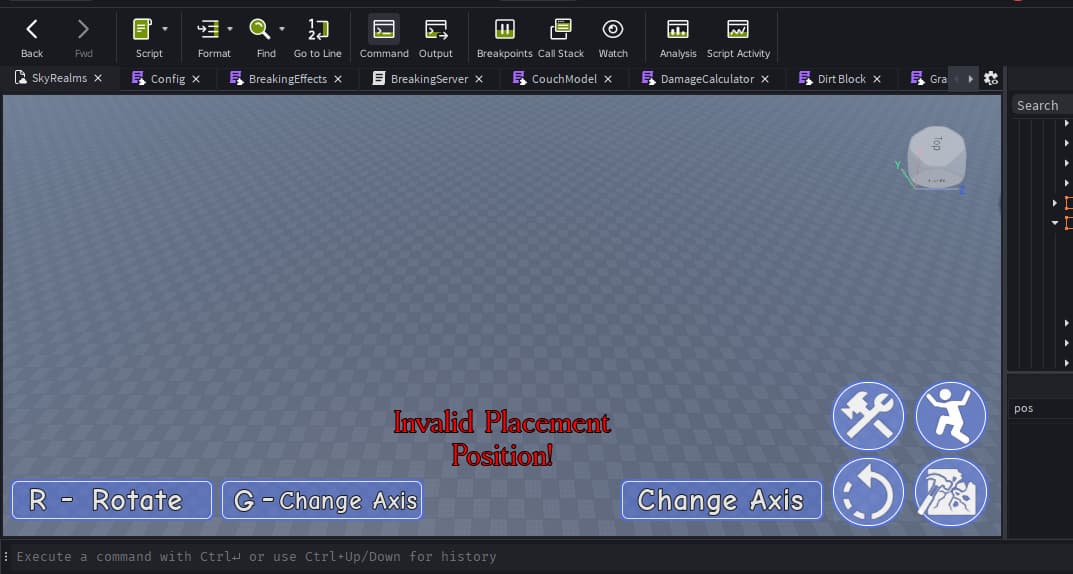
Task: Open the Call Stack panel
Action: tap(560, 38)
